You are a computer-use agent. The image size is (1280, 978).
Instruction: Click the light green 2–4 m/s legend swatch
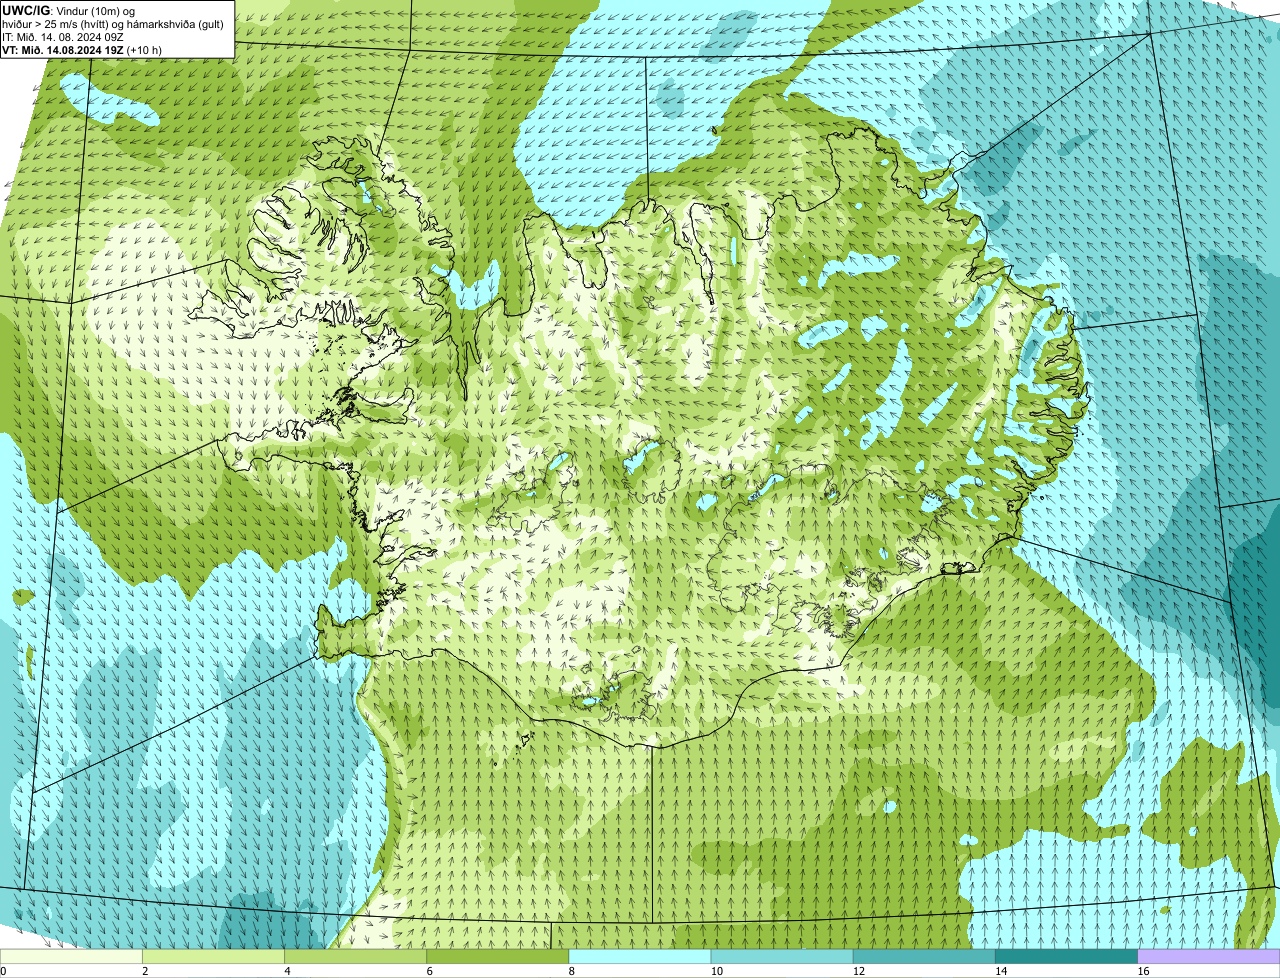pos(214,956)
